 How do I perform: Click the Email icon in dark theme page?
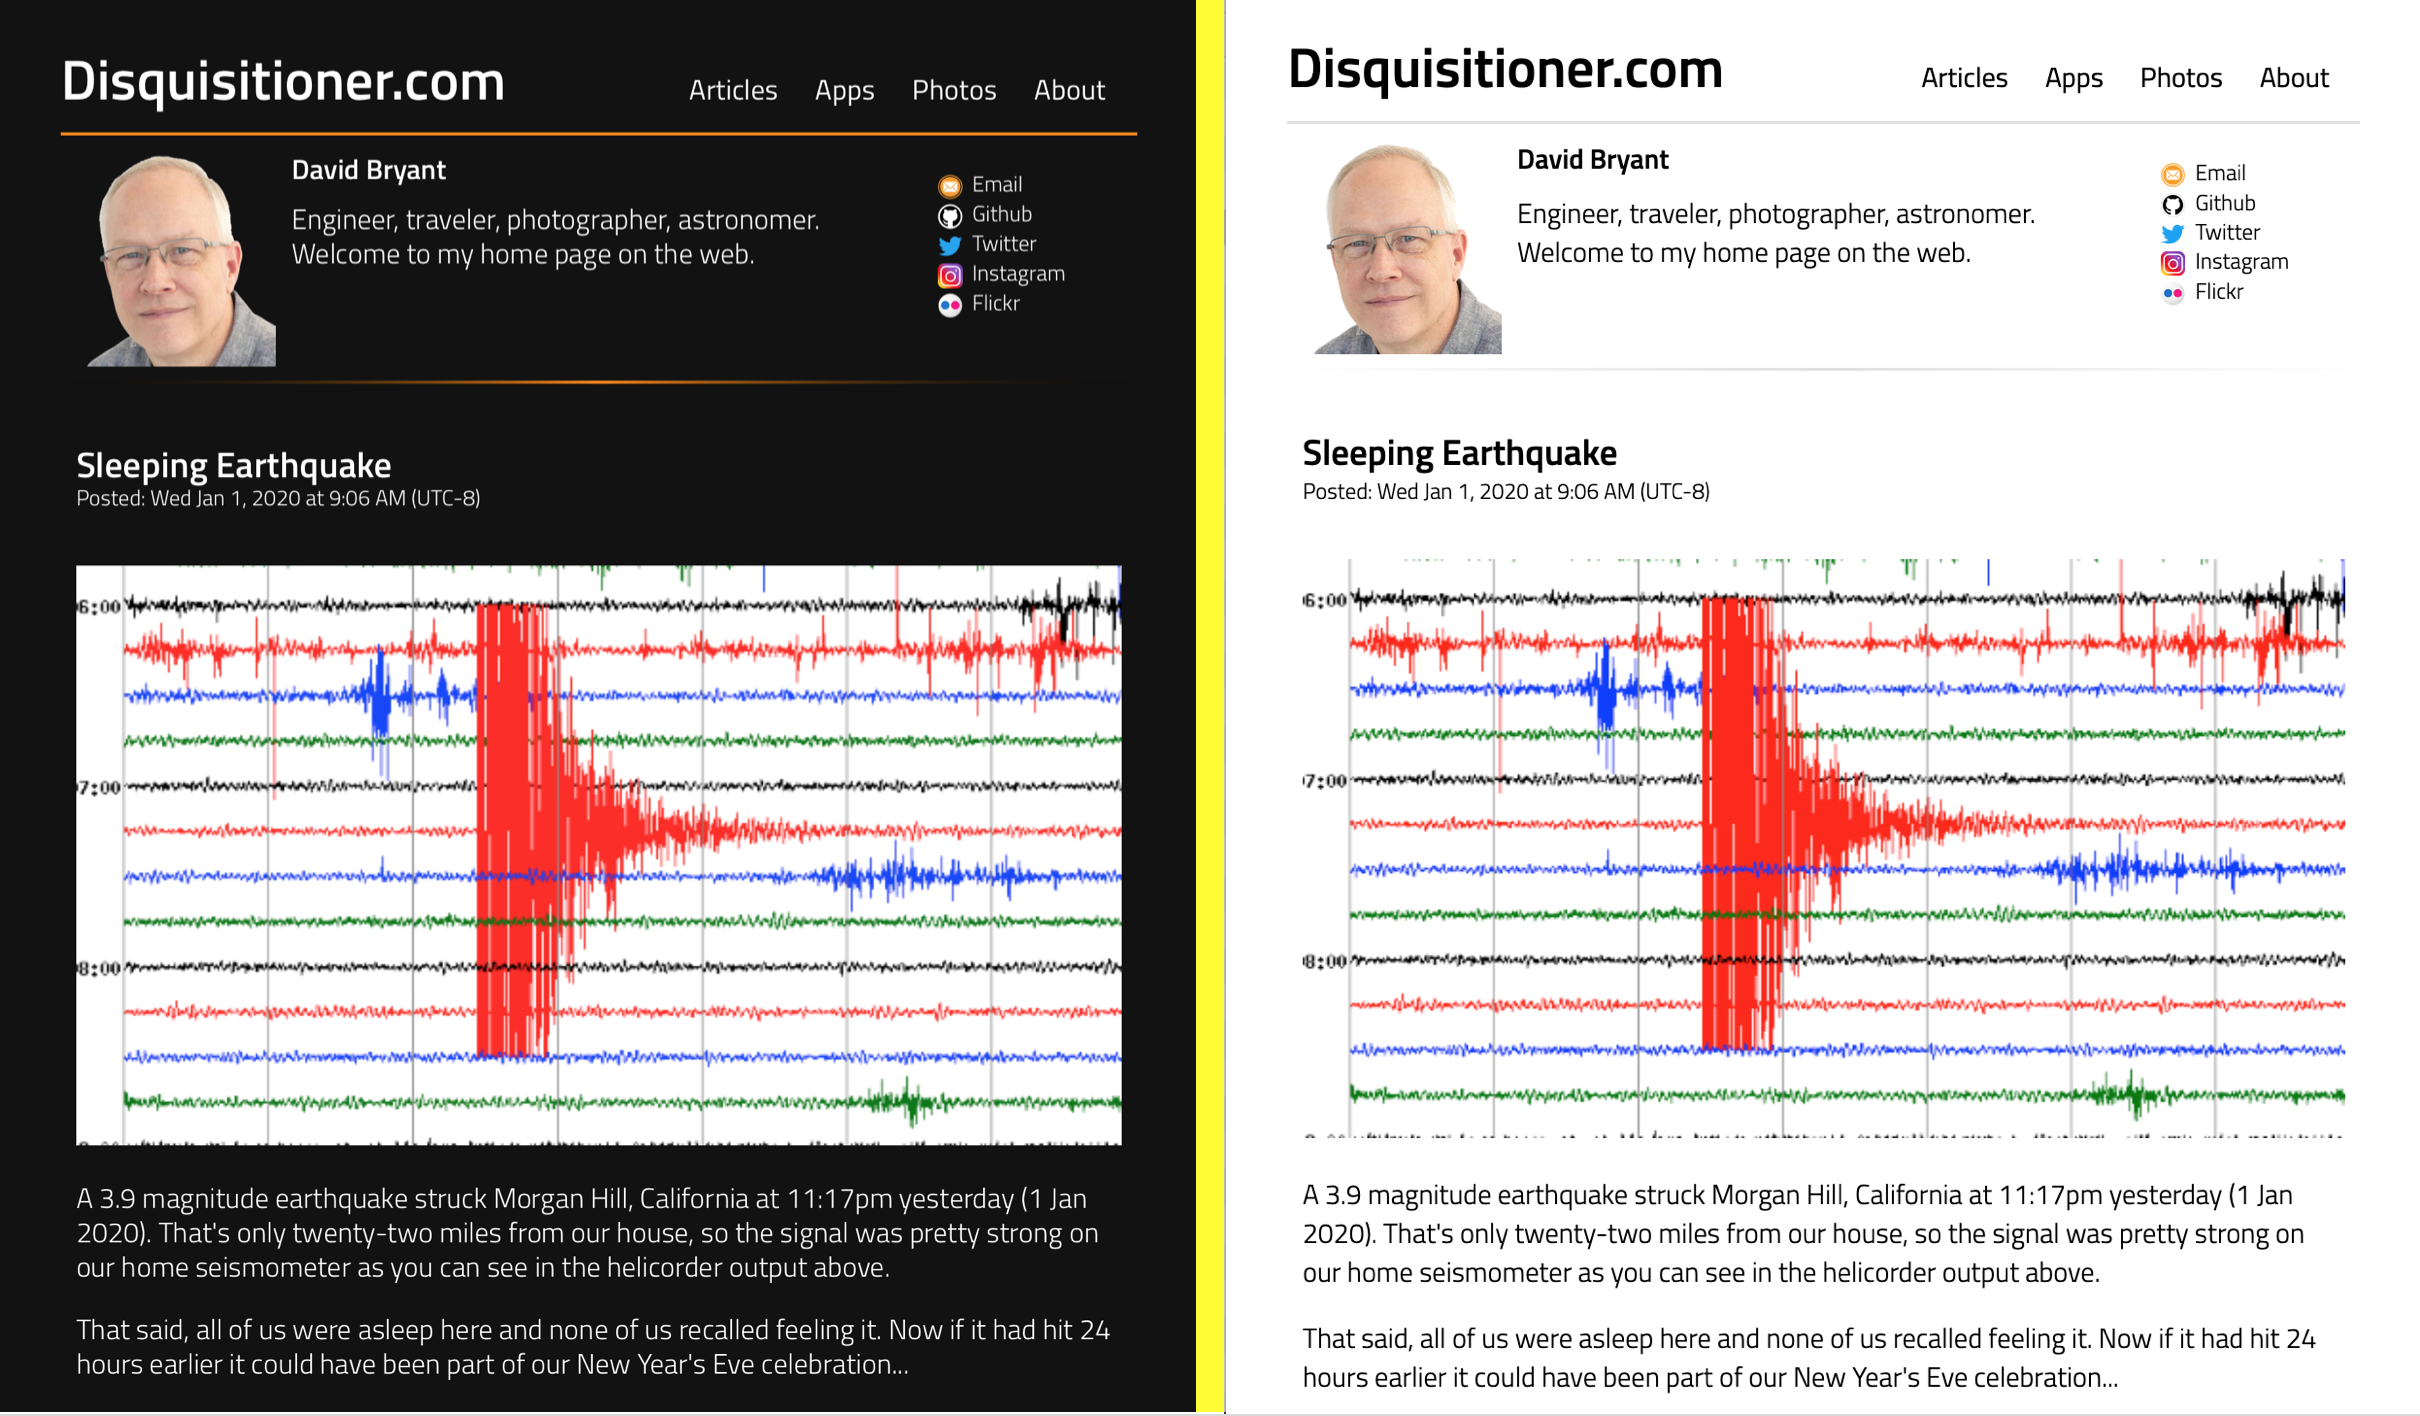pos(949,186)
